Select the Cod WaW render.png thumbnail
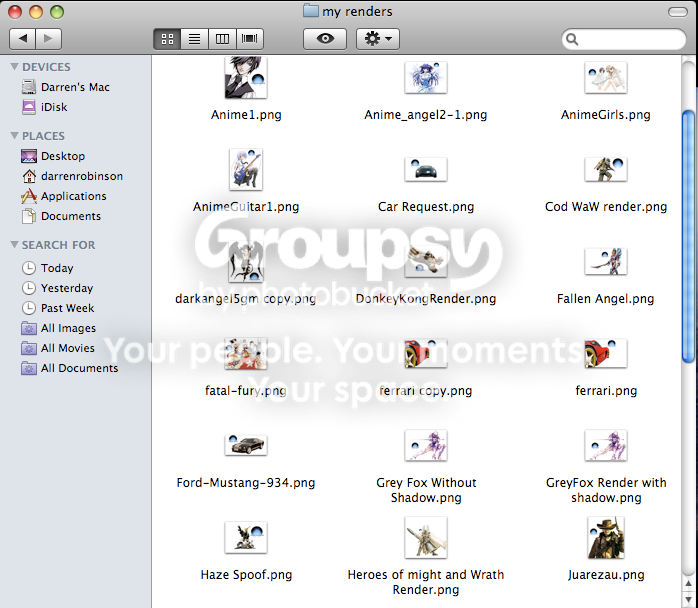The width and height of the screenshot is (698, 608). [x=606, y=169]
